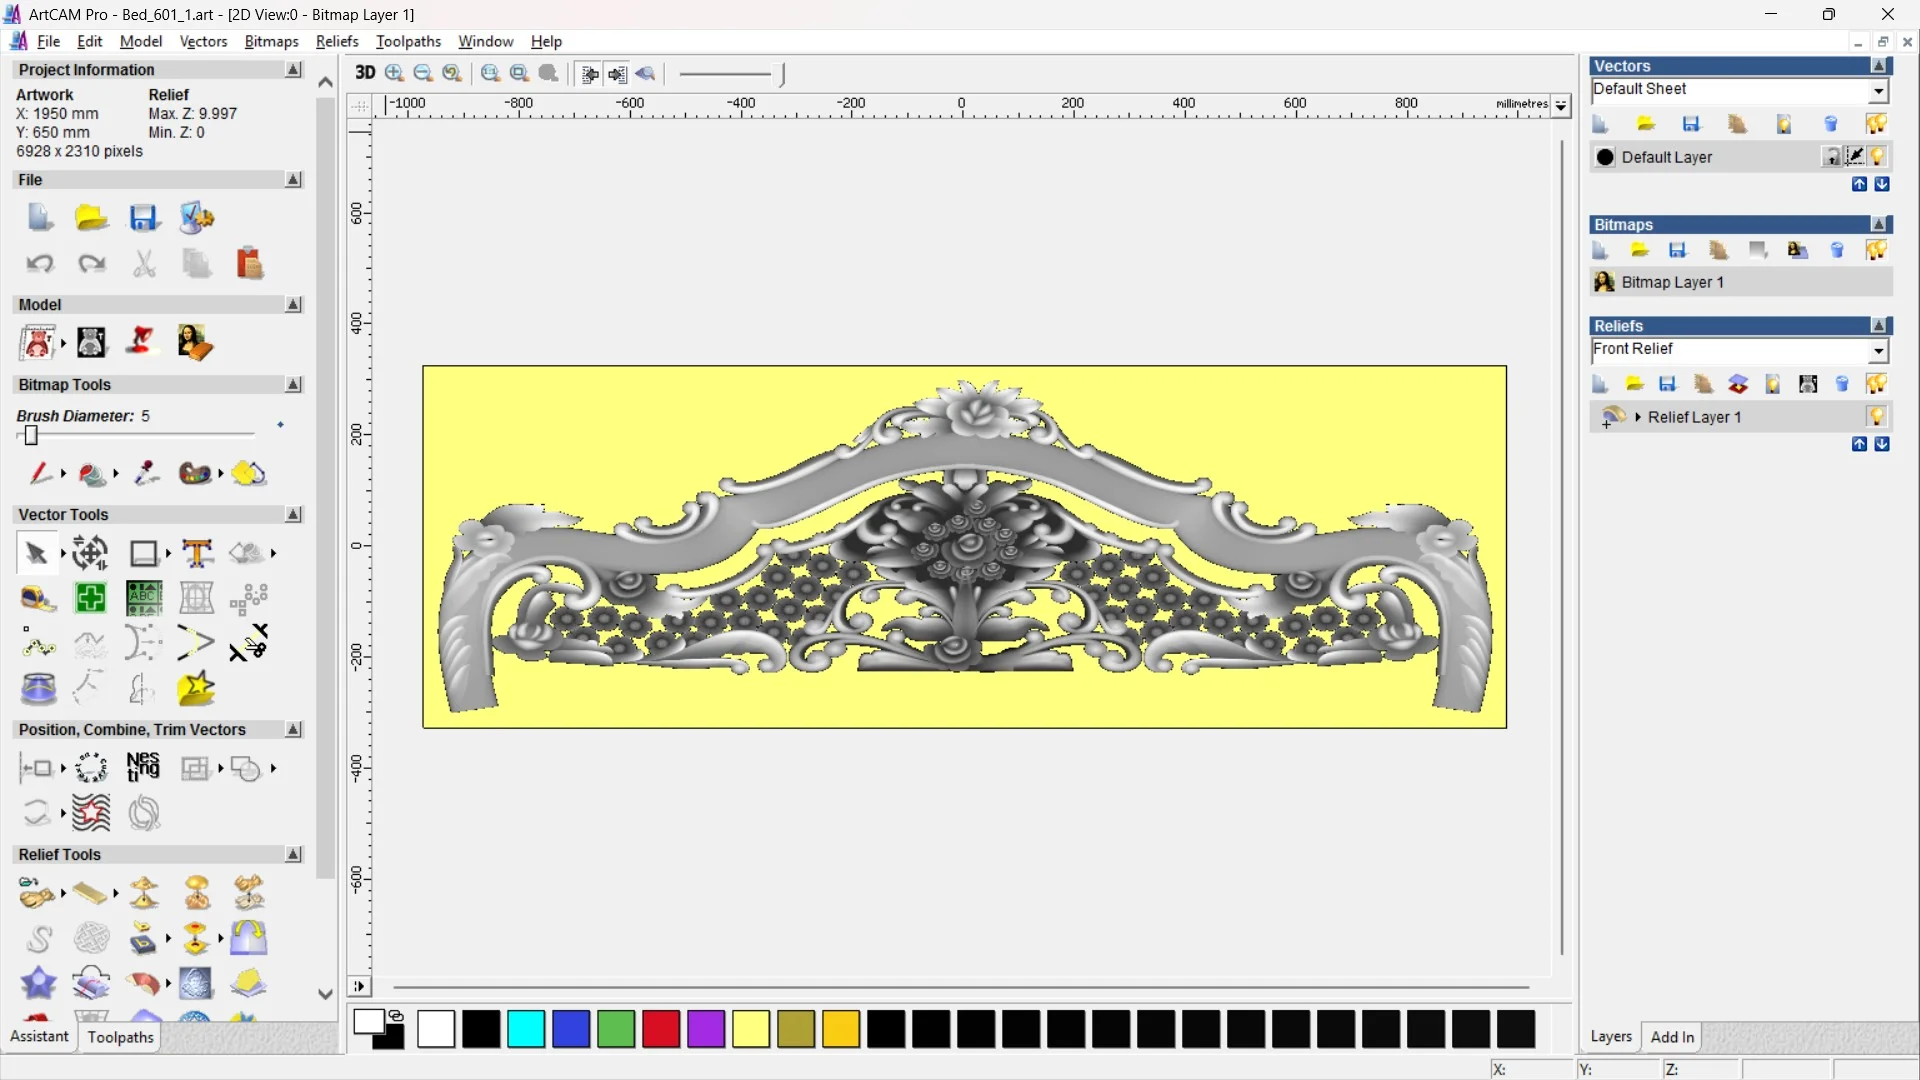Click the Nesting tool icon
1920x1080 pixels.
click(x=143, y=768)
